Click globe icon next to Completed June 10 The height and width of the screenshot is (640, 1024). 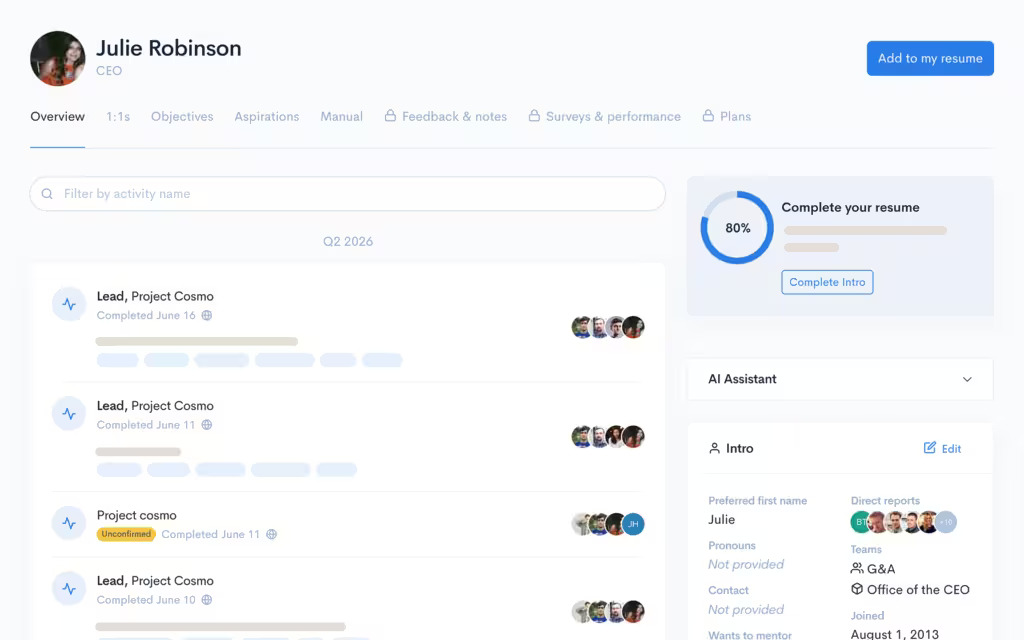point(206,600)
